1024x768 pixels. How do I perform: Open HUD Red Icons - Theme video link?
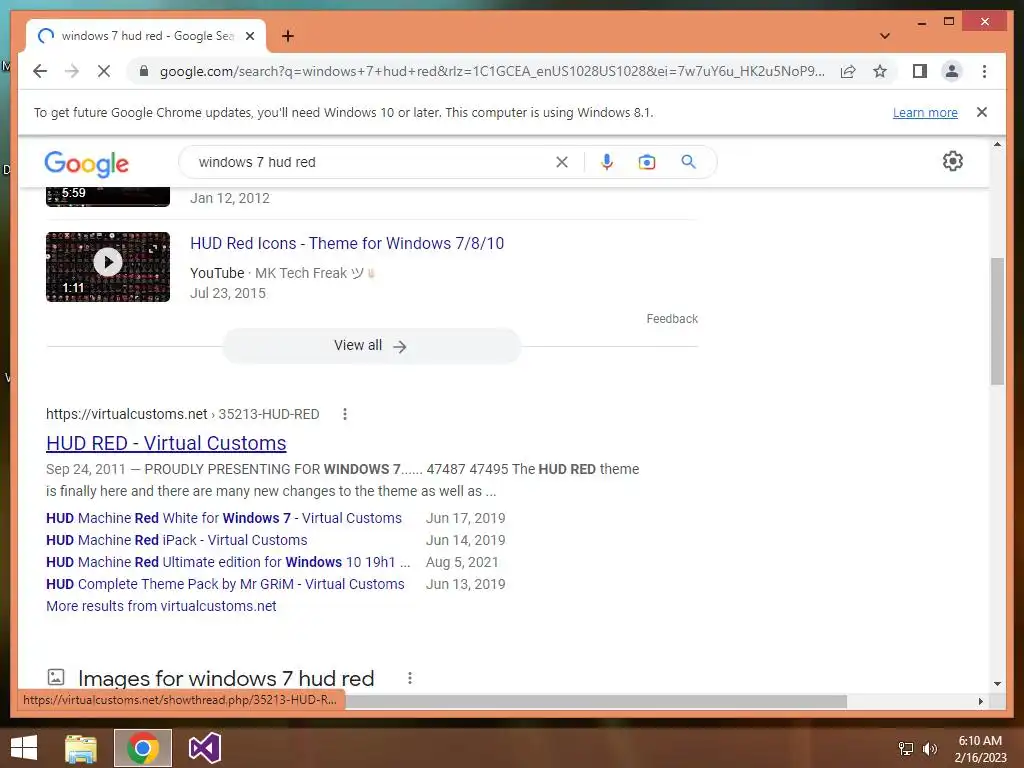click(347, 244)
